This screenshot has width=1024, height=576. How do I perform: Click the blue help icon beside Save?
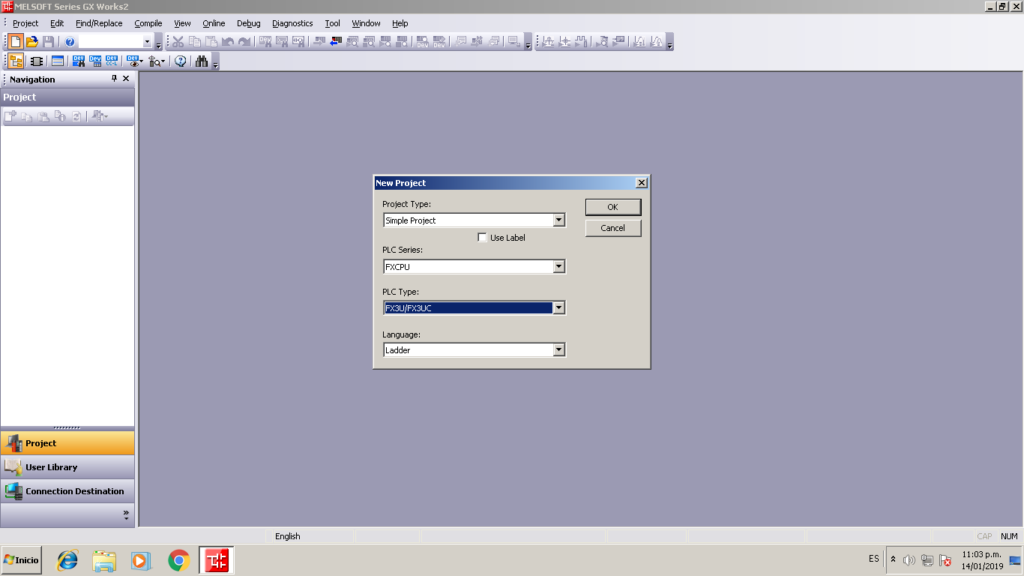coord(70,42)
